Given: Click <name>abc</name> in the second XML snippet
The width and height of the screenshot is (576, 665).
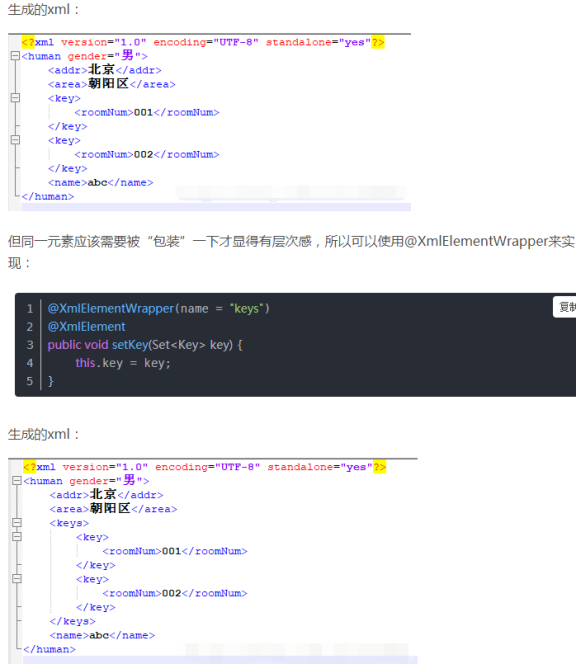Looking at the screenshot, I should click(102, 635).
